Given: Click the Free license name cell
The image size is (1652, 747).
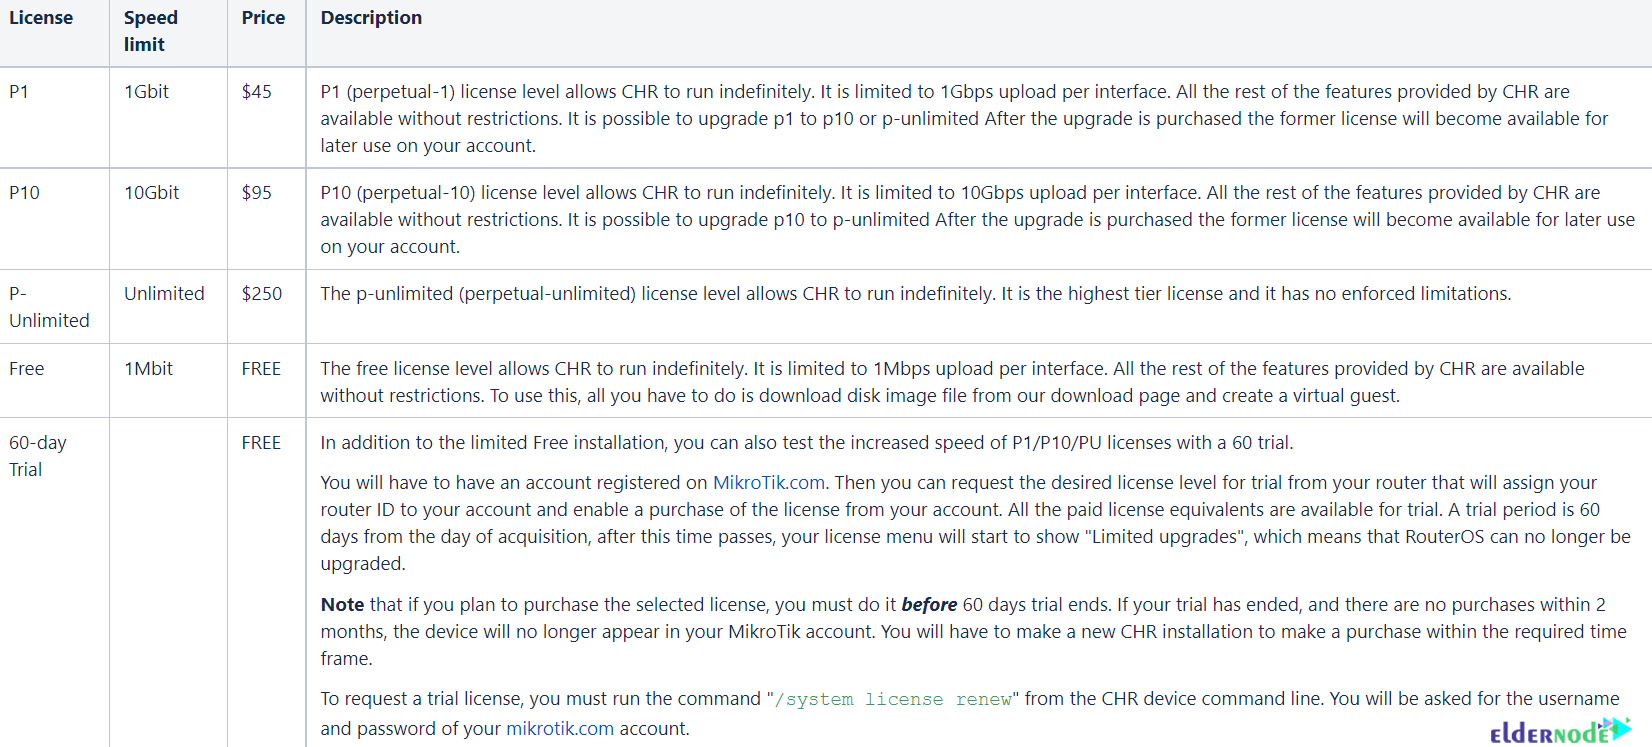Looking at the screenshot, I should pos(54,381).
